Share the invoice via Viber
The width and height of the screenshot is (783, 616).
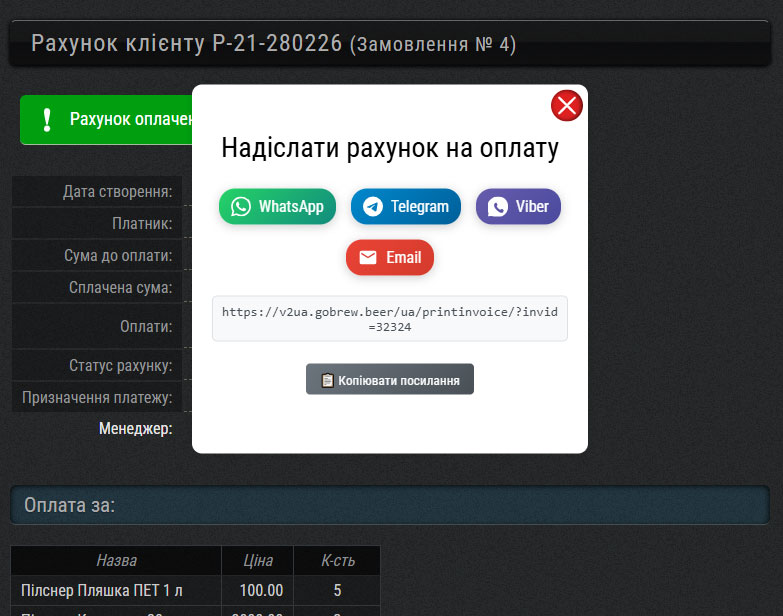(518, 206)
